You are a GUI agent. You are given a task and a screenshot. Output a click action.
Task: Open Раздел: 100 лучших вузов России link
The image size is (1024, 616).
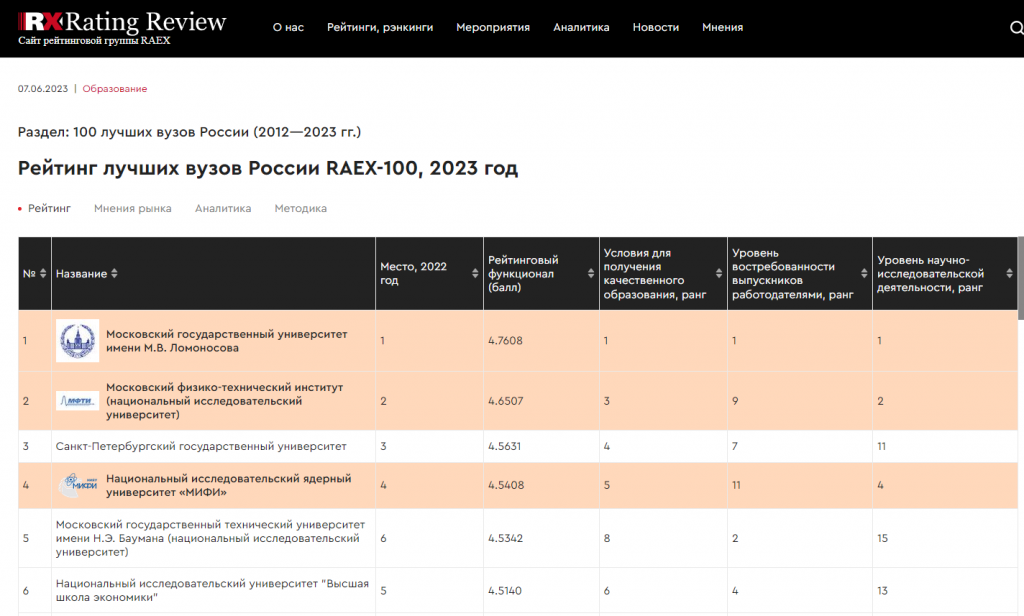click(189, 132)
